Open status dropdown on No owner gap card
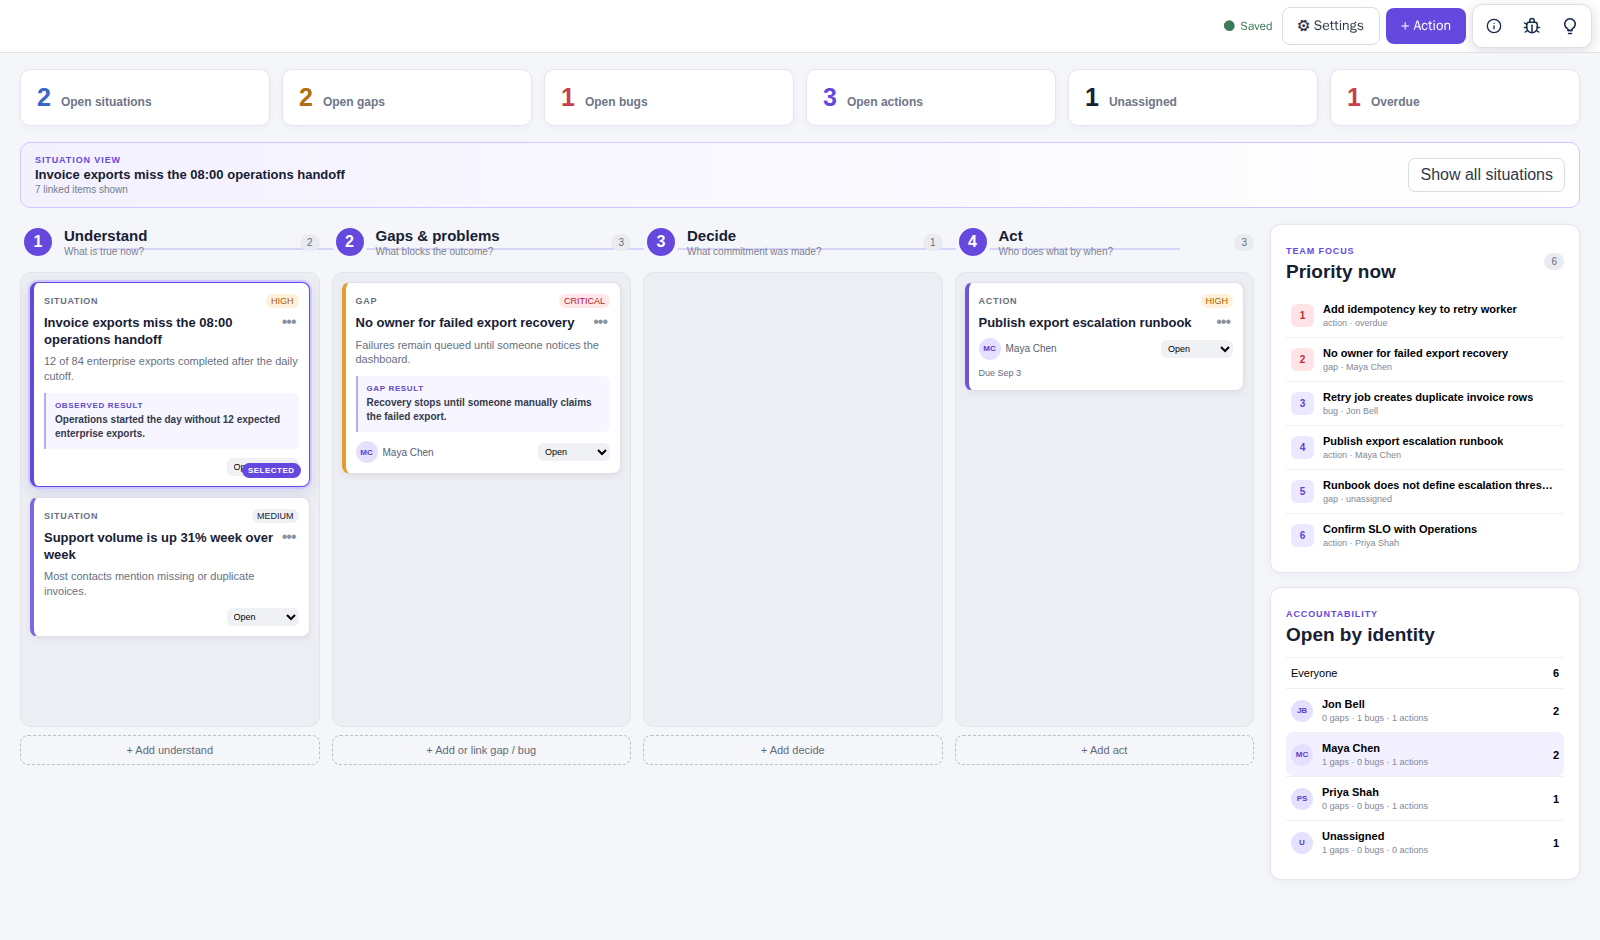 [575, 452]
